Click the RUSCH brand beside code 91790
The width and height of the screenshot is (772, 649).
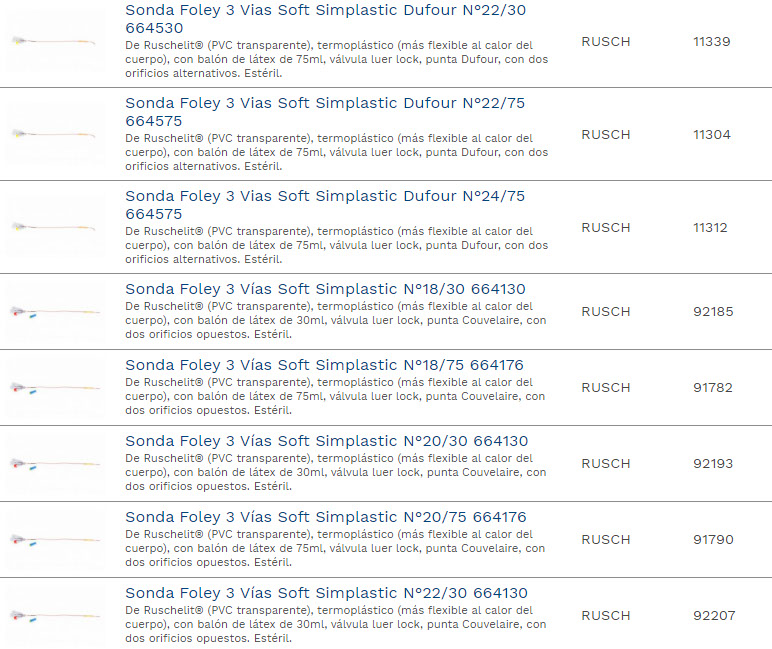tap(606, 539)
